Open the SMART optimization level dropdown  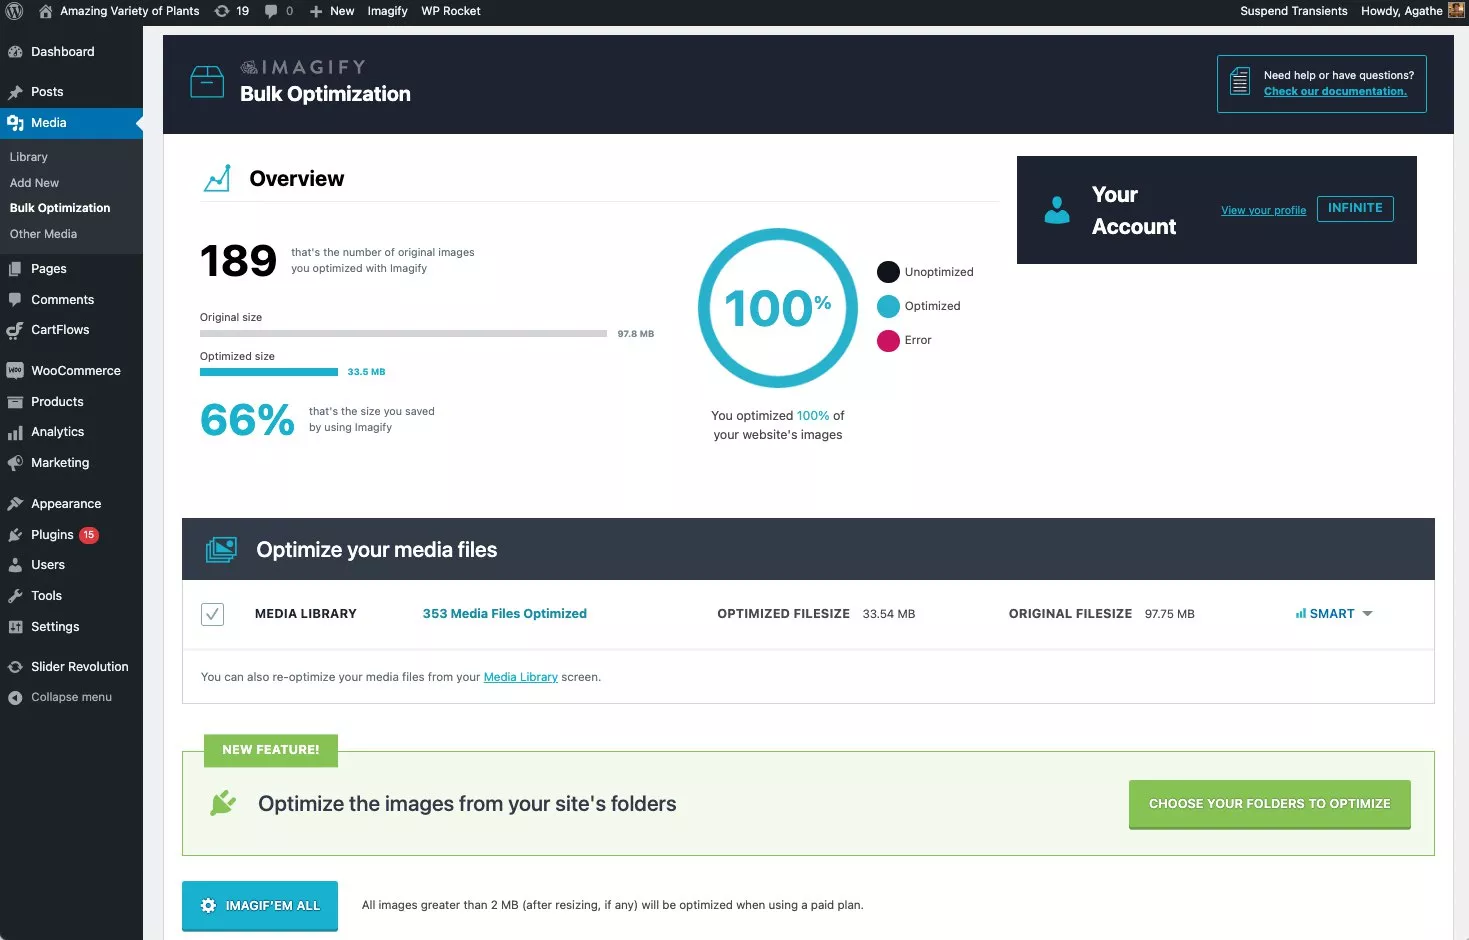(x=1333, y=613)
